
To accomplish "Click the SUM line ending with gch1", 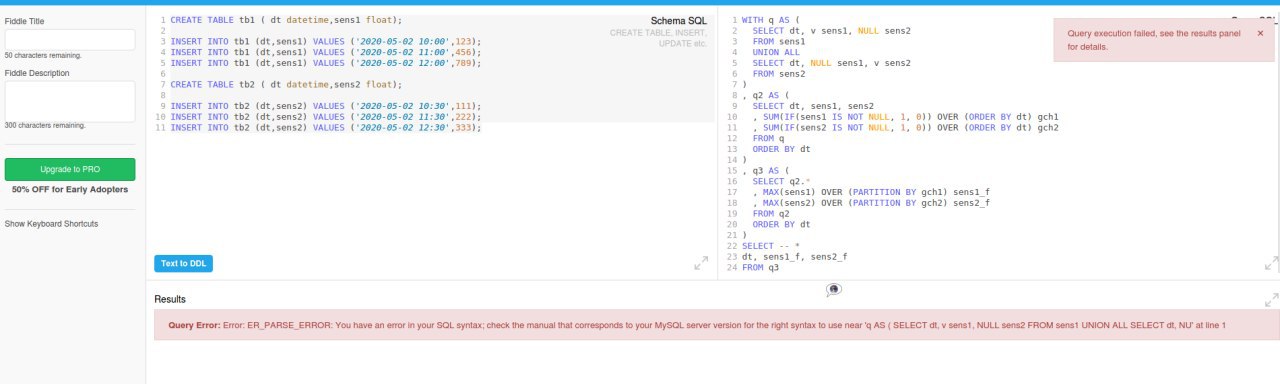I will (x=906, y=117).
